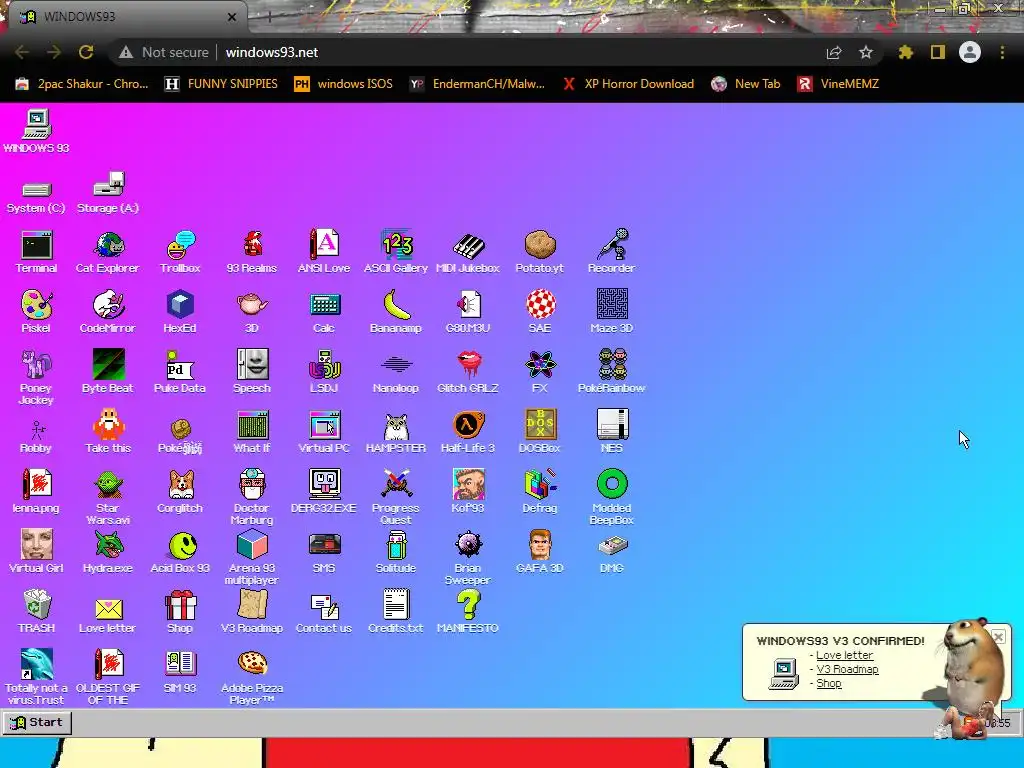The width and height of the screenshot is (1024, 768).
Task: Open the new tab plus button
Action: (269, 18)
